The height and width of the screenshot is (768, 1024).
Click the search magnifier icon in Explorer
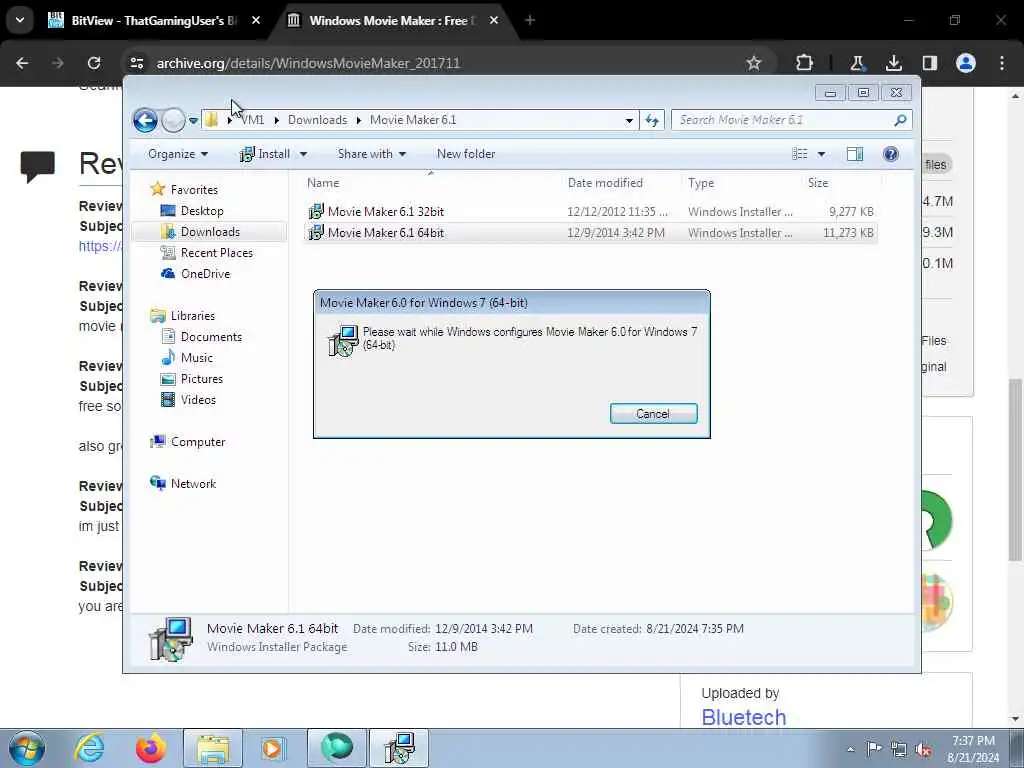[x=901, y=120]
